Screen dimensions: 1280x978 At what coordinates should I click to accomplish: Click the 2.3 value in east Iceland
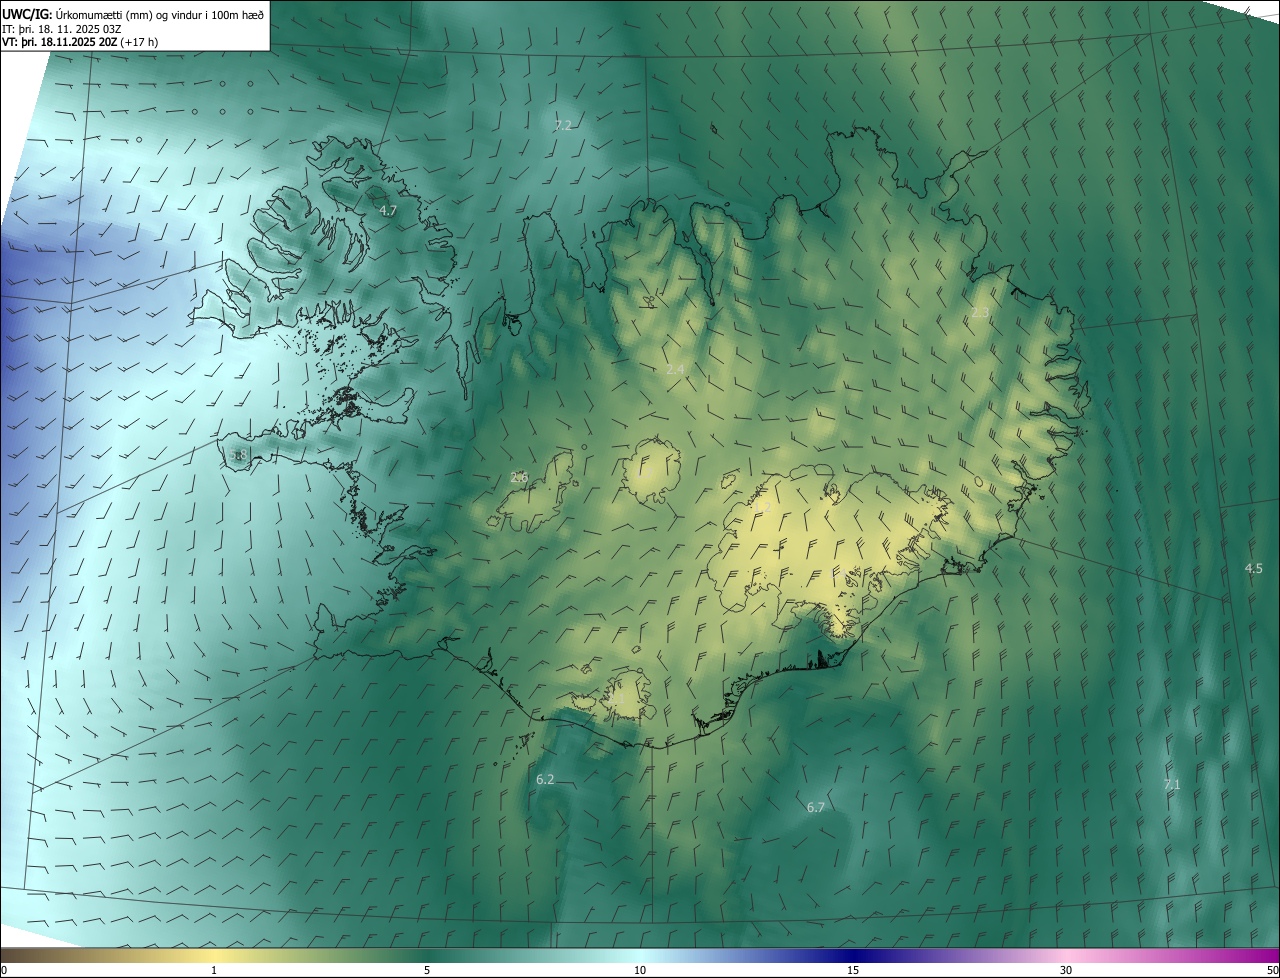click(980, 313)
